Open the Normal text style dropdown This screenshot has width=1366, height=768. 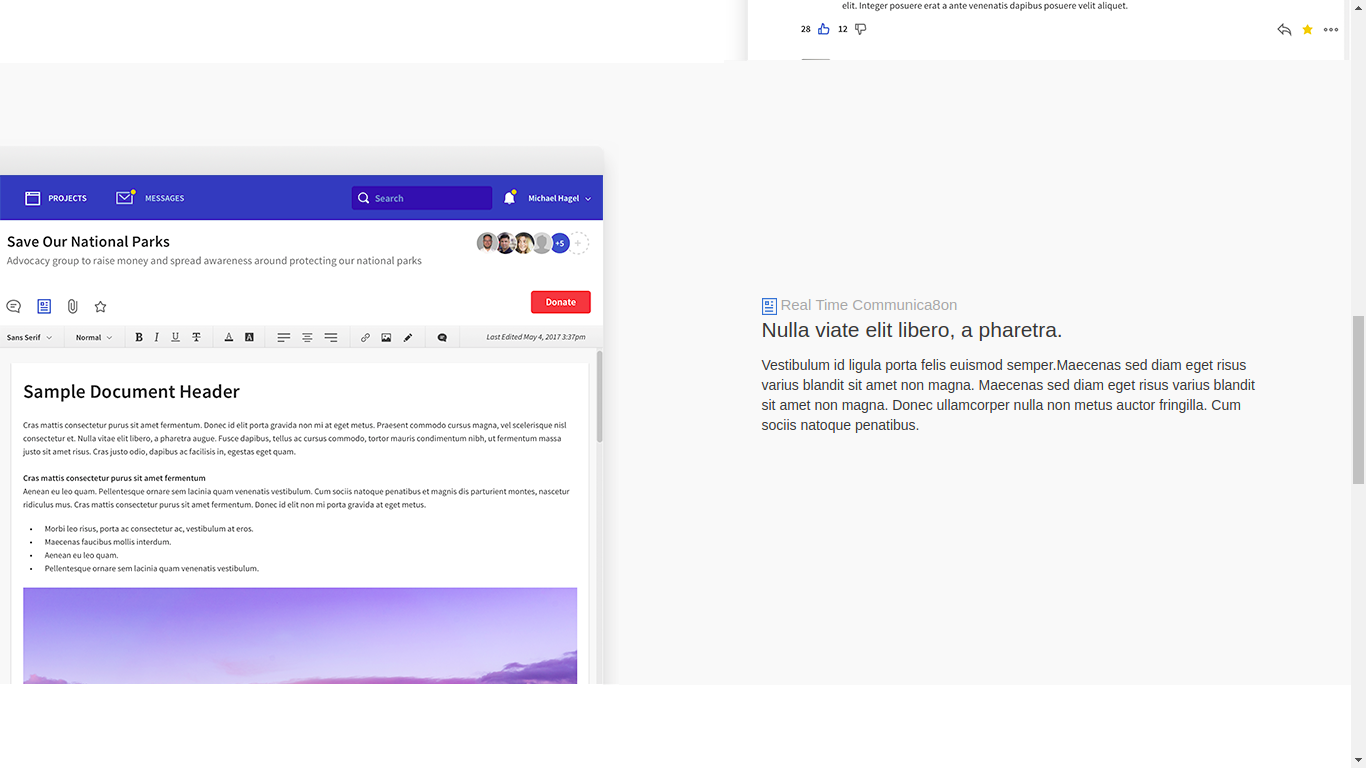(x=94, y=338)
